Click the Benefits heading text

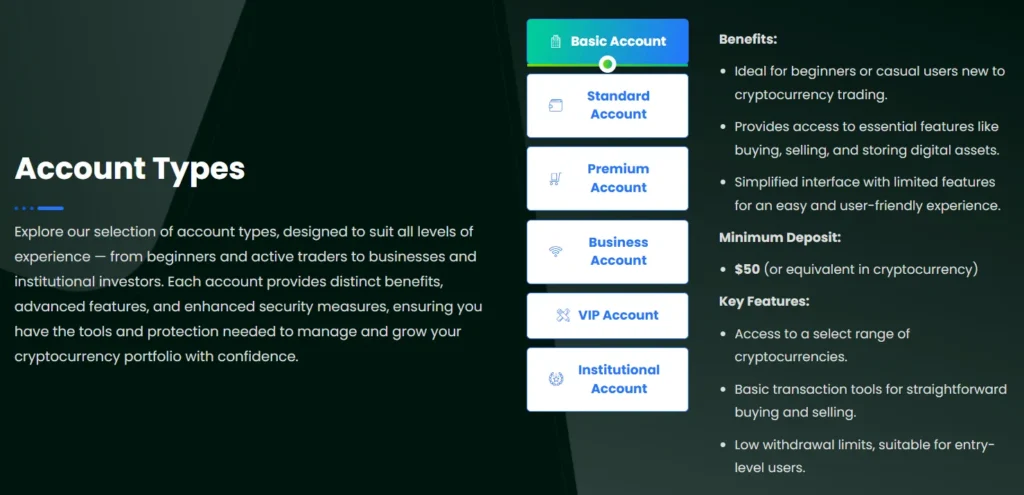(748, 39)
